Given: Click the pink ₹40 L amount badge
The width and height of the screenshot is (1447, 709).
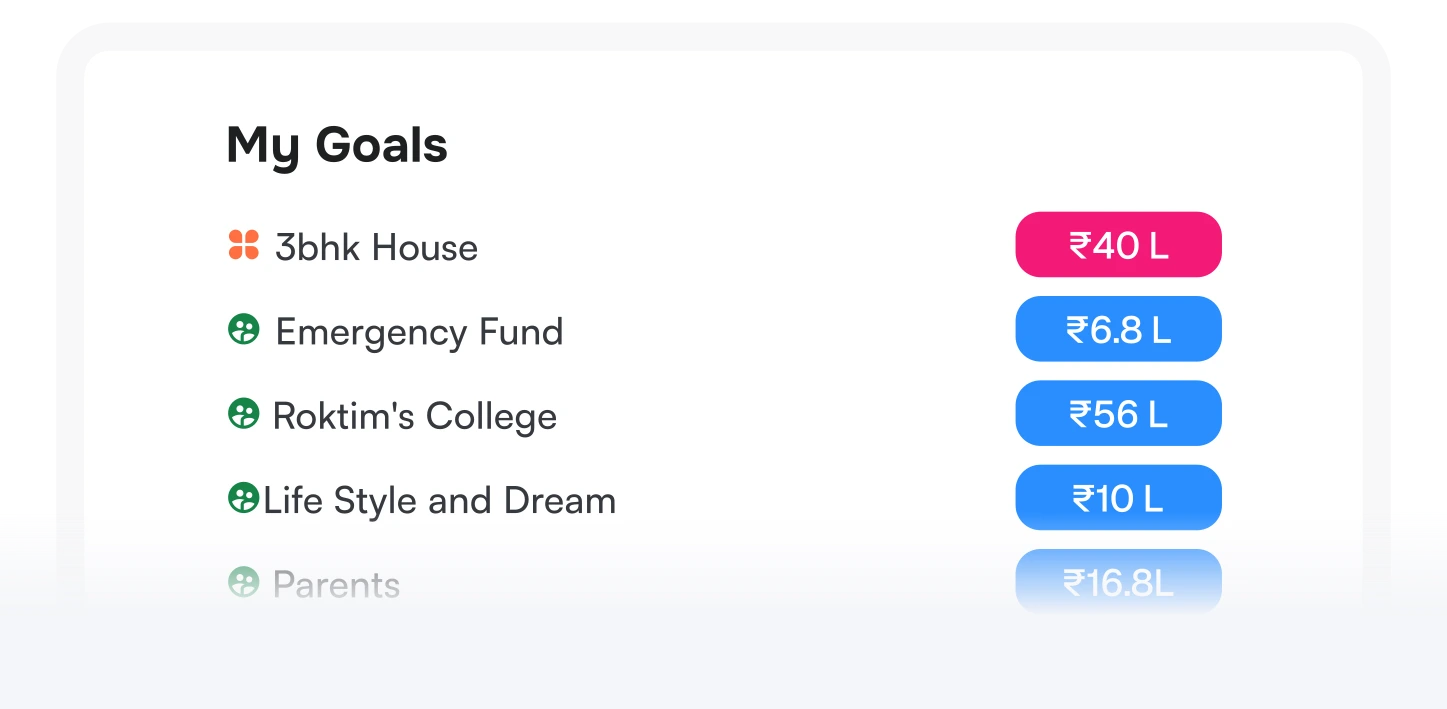Looking at the screenshot, I should click(x=1118, y=245).
